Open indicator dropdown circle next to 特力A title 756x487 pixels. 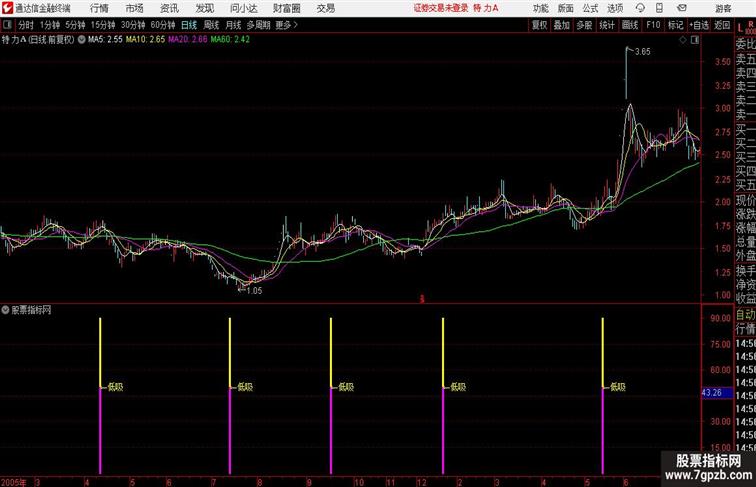(x=81, y=40)
